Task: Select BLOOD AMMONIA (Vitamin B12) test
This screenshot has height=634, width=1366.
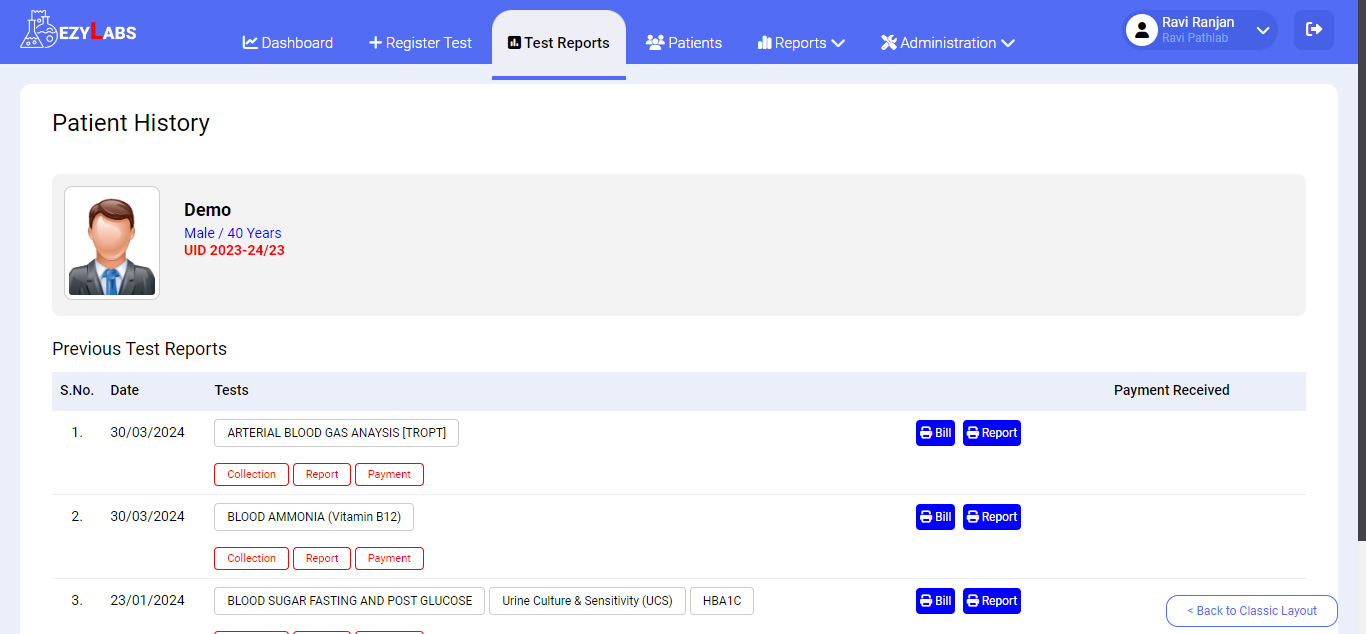Action: click(x=314, y=517)
